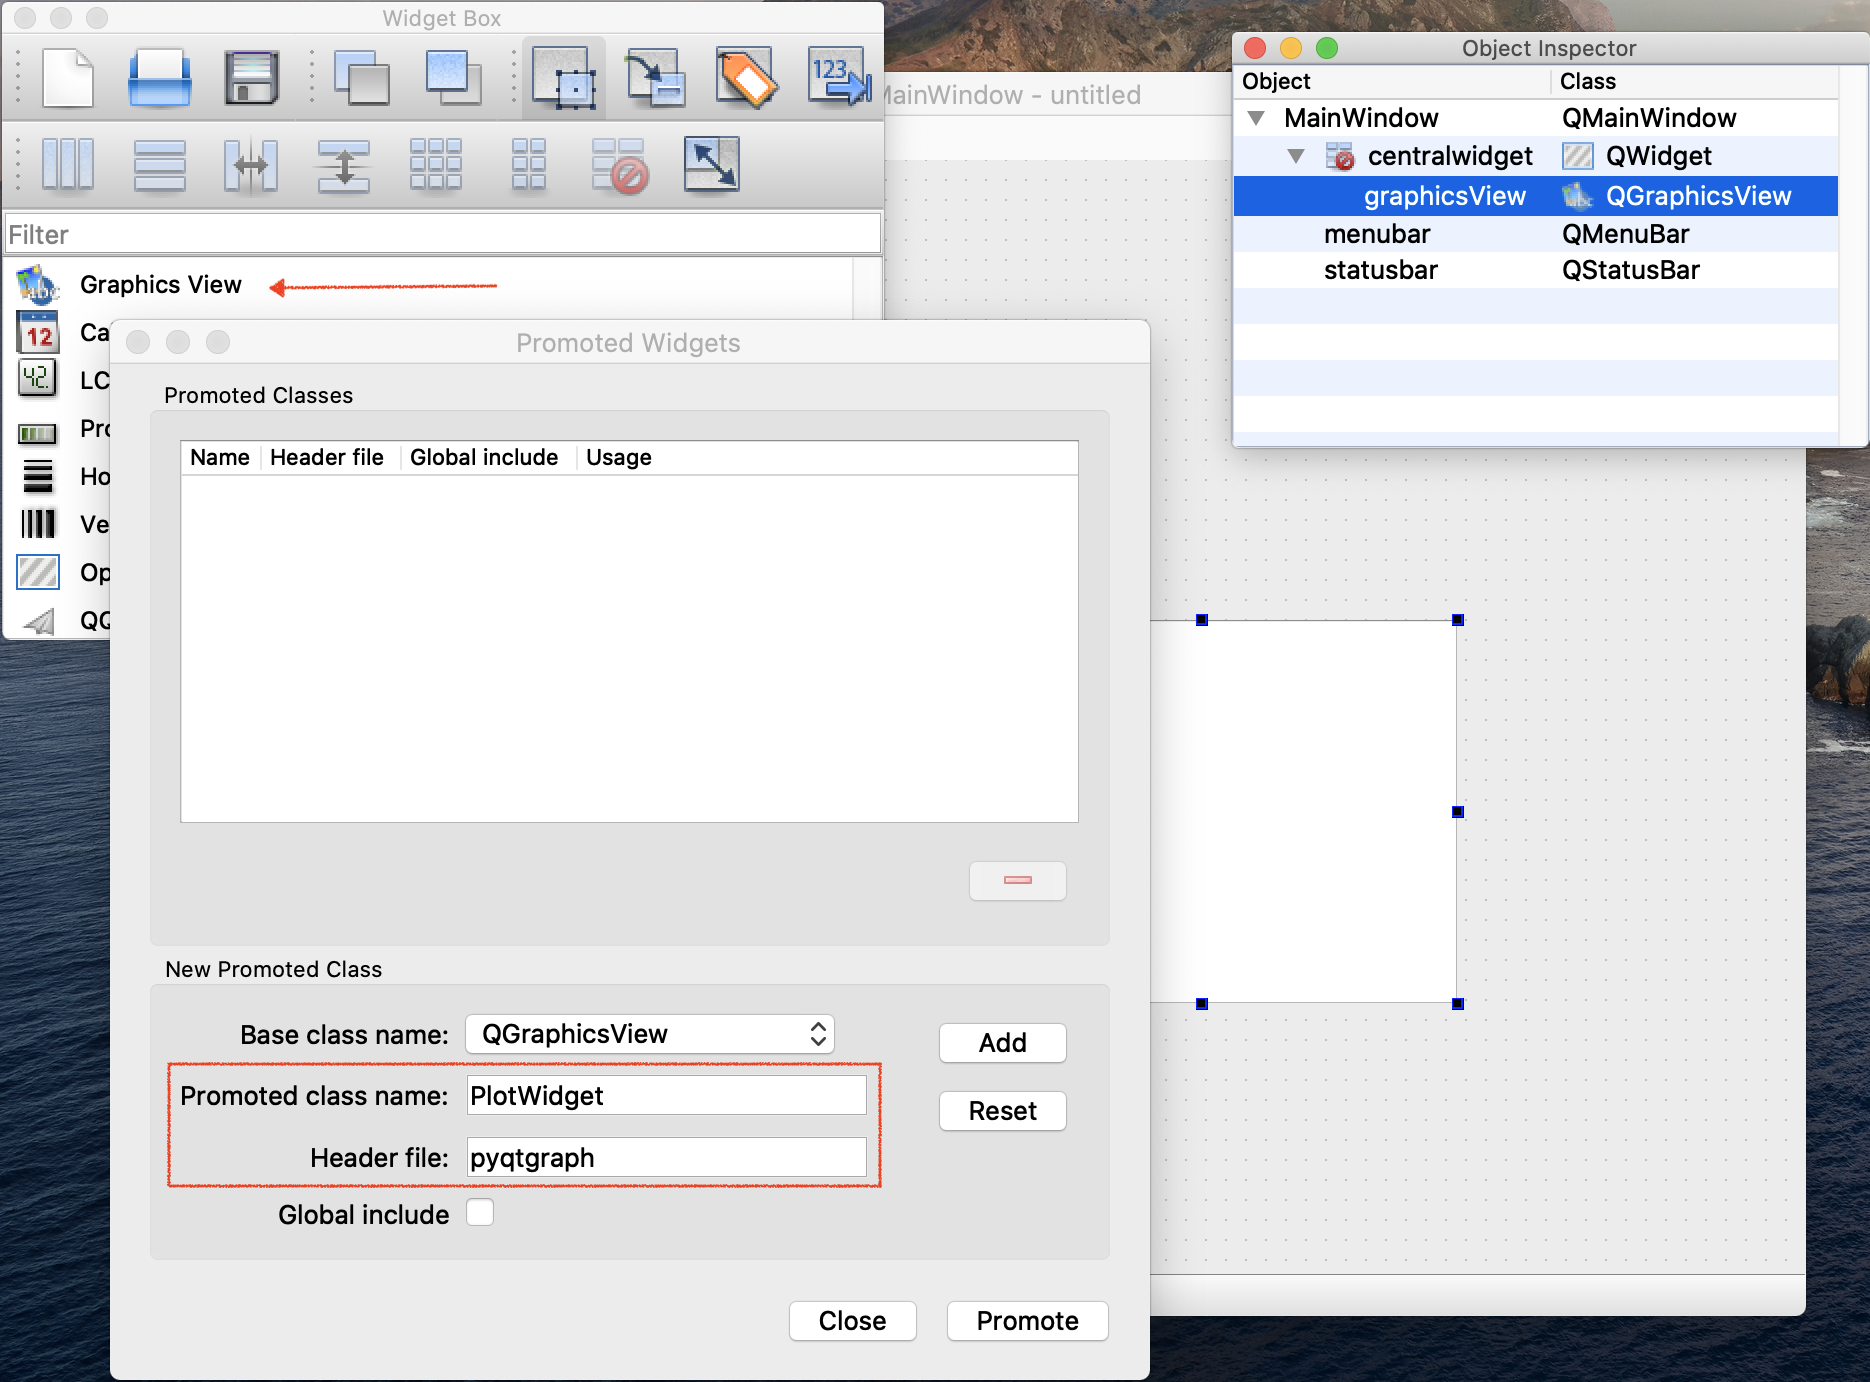Click the Promote button
This screenshot has height=1382, width=1870.
pyautogui.click(x=1028, y=1321)
